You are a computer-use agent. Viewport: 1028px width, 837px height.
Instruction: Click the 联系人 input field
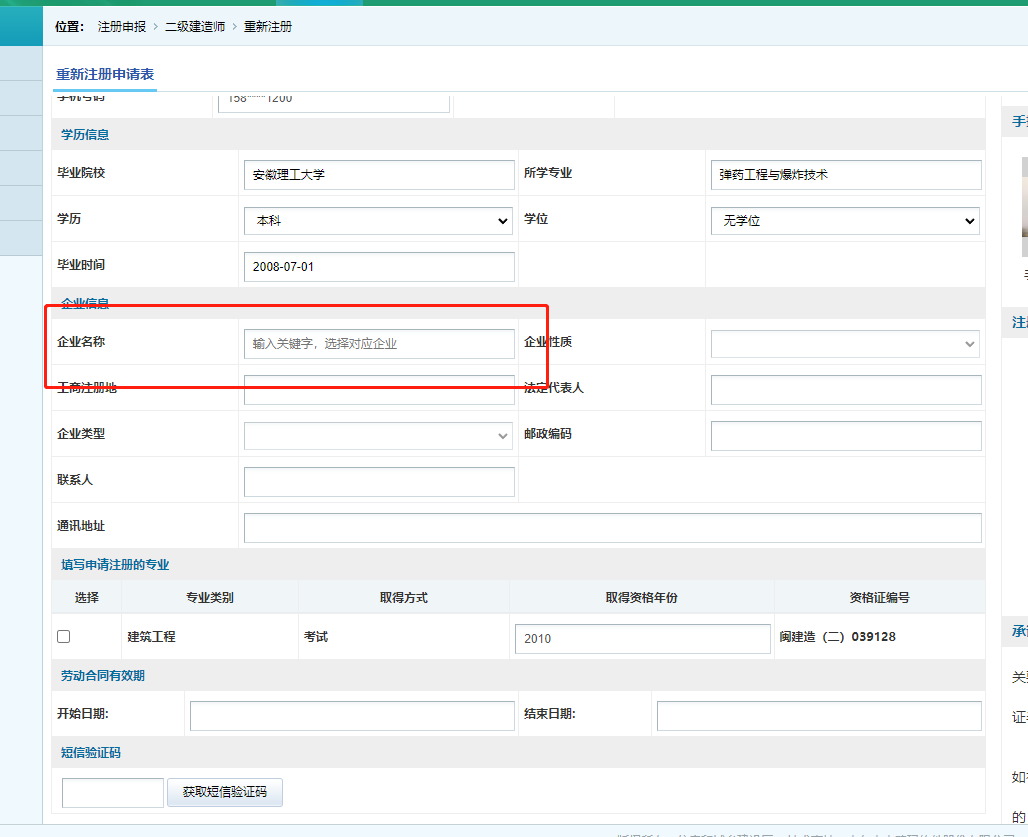click(x=378, y=482)
